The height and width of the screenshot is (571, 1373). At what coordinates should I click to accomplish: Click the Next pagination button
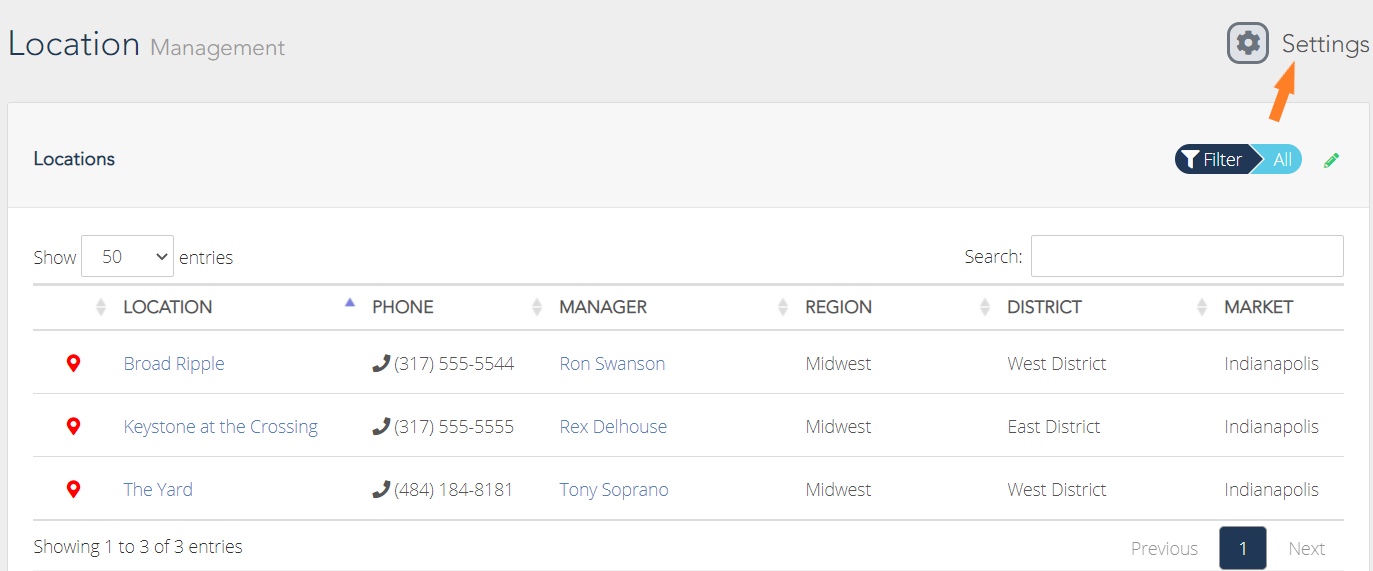pos(1306,548)
